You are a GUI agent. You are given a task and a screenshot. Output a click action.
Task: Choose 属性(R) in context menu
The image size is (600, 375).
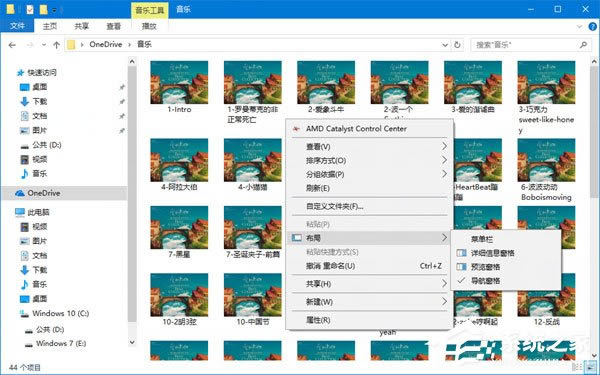click(318, 320)
